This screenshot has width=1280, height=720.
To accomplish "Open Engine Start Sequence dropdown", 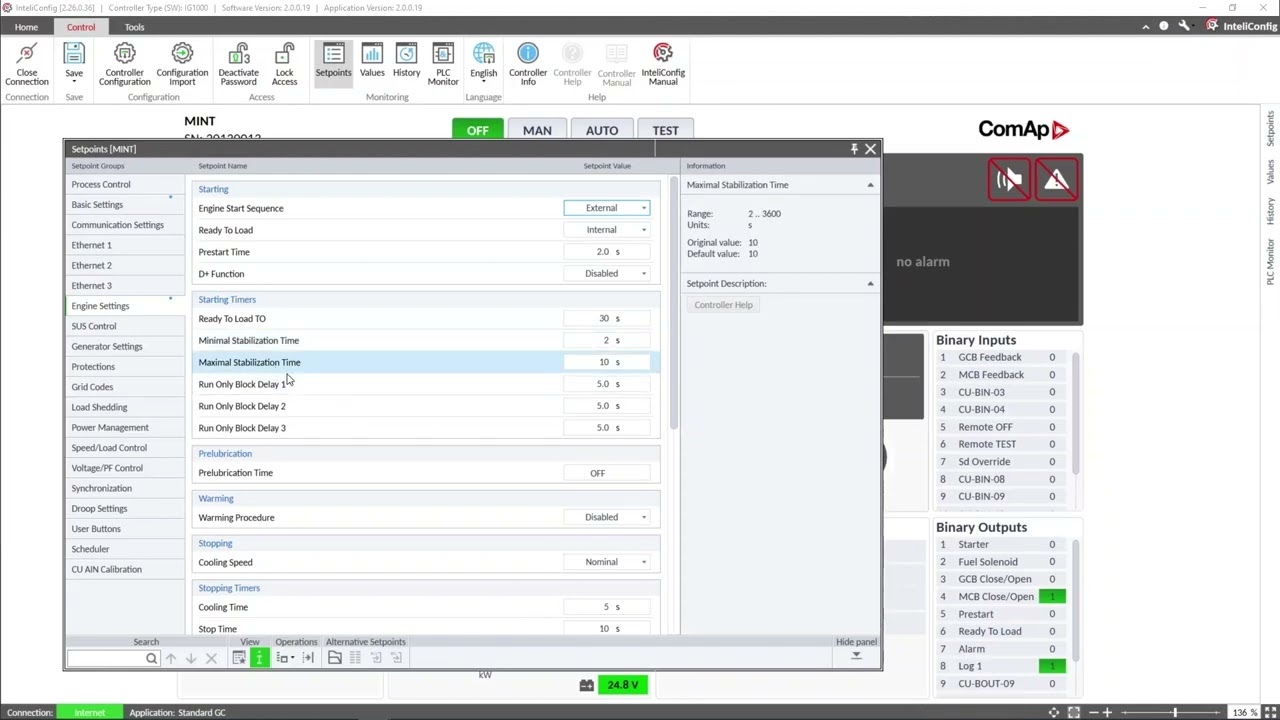I will [644, 208].
